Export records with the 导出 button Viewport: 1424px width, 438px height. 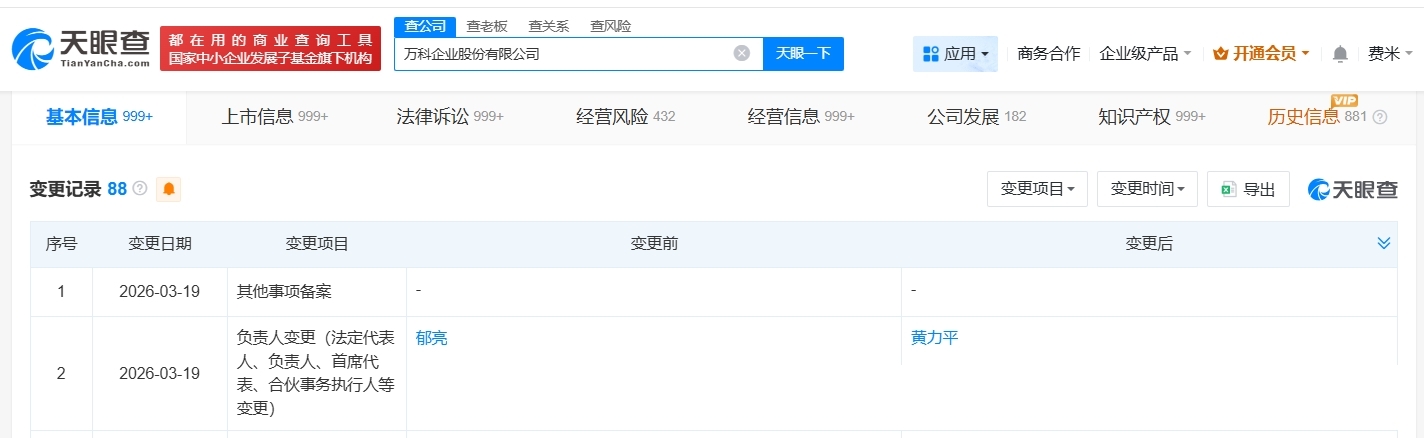(1248, 189)
